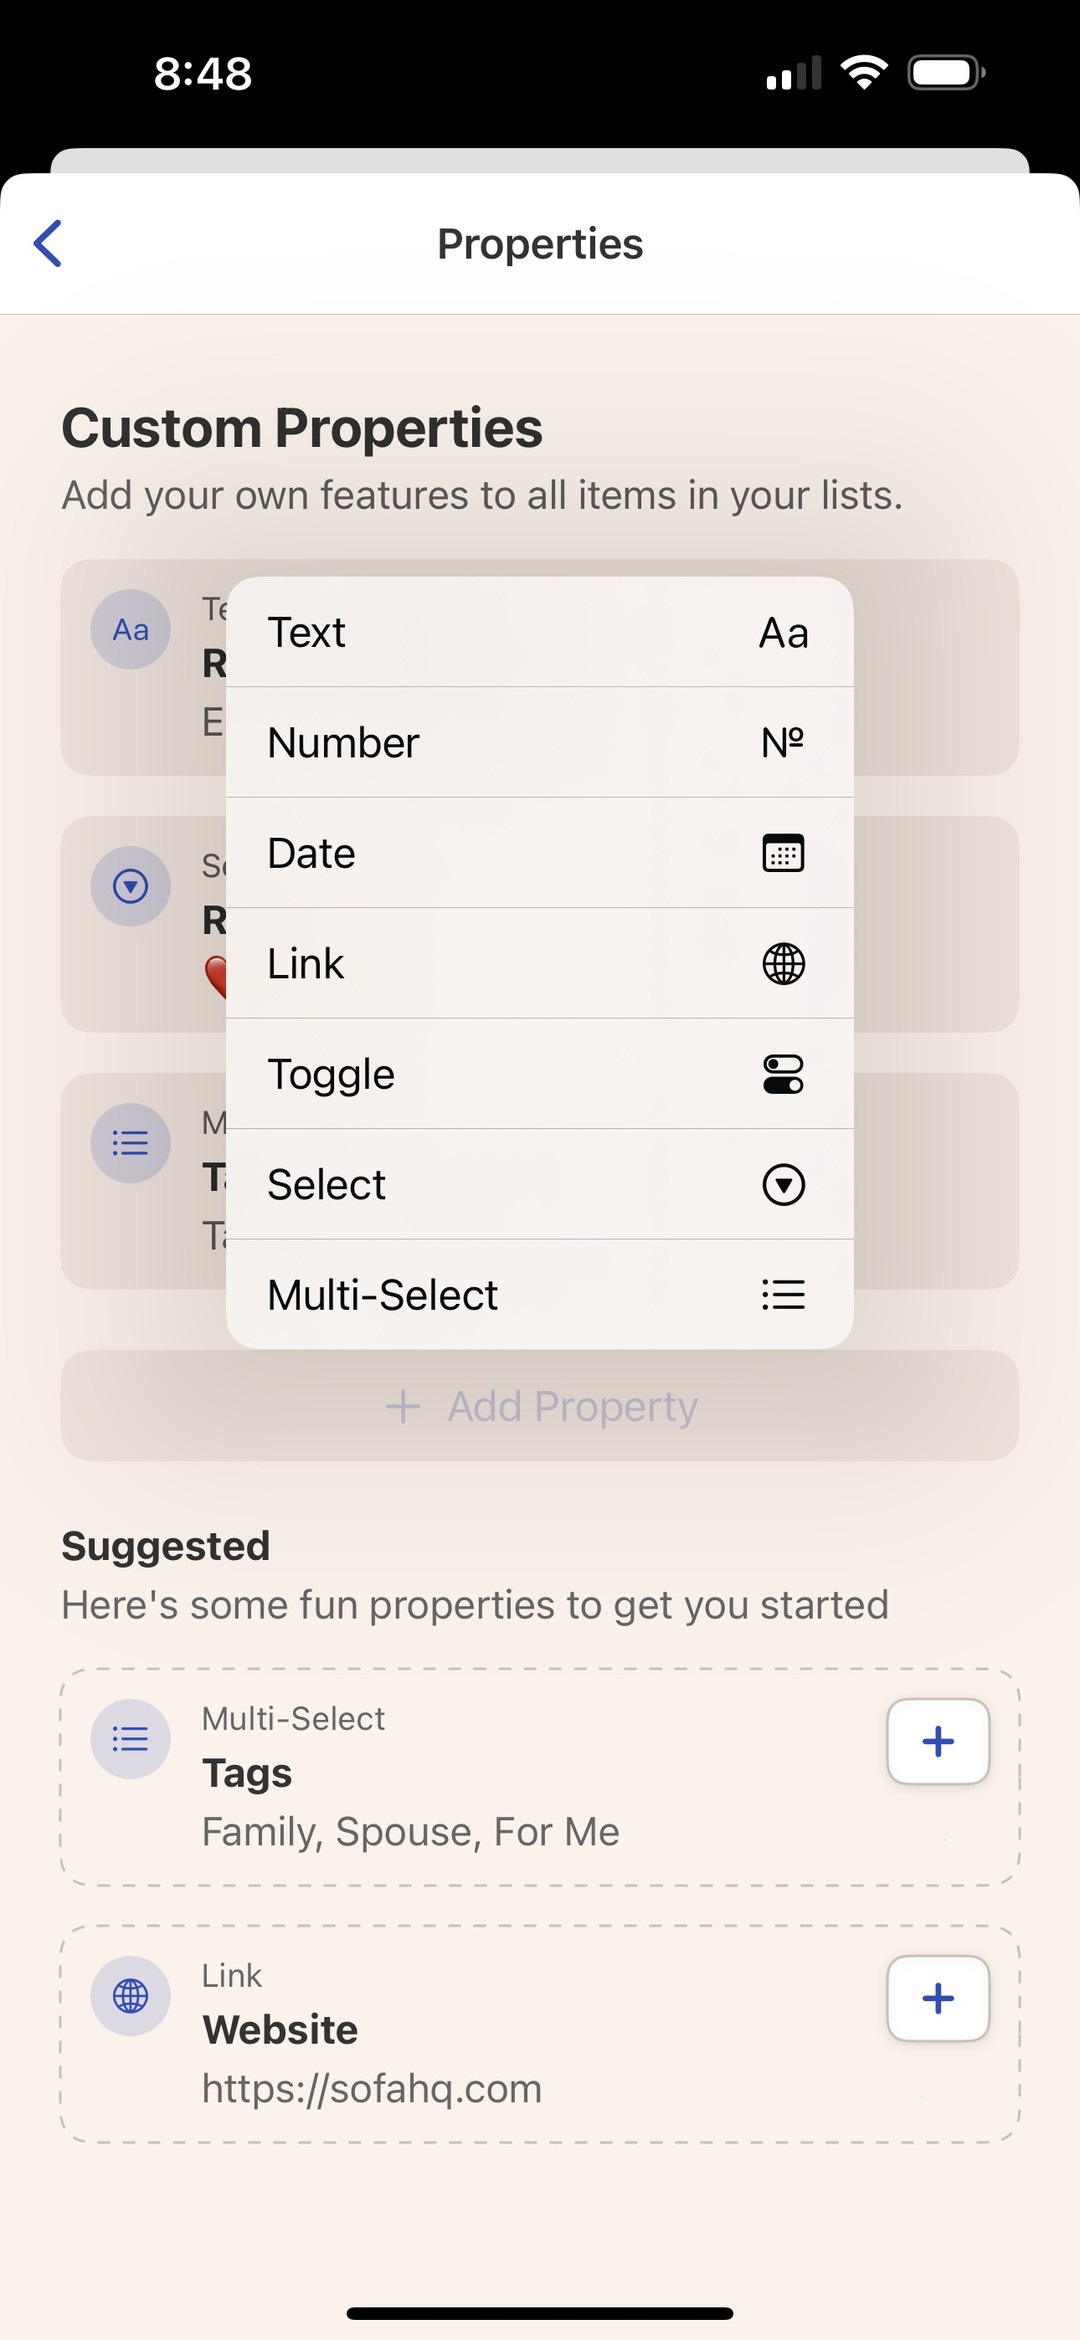Screen dimensions: 1080x2340
Task: Pick the Date option with calendar icon
Action: [x=540, y=853]
